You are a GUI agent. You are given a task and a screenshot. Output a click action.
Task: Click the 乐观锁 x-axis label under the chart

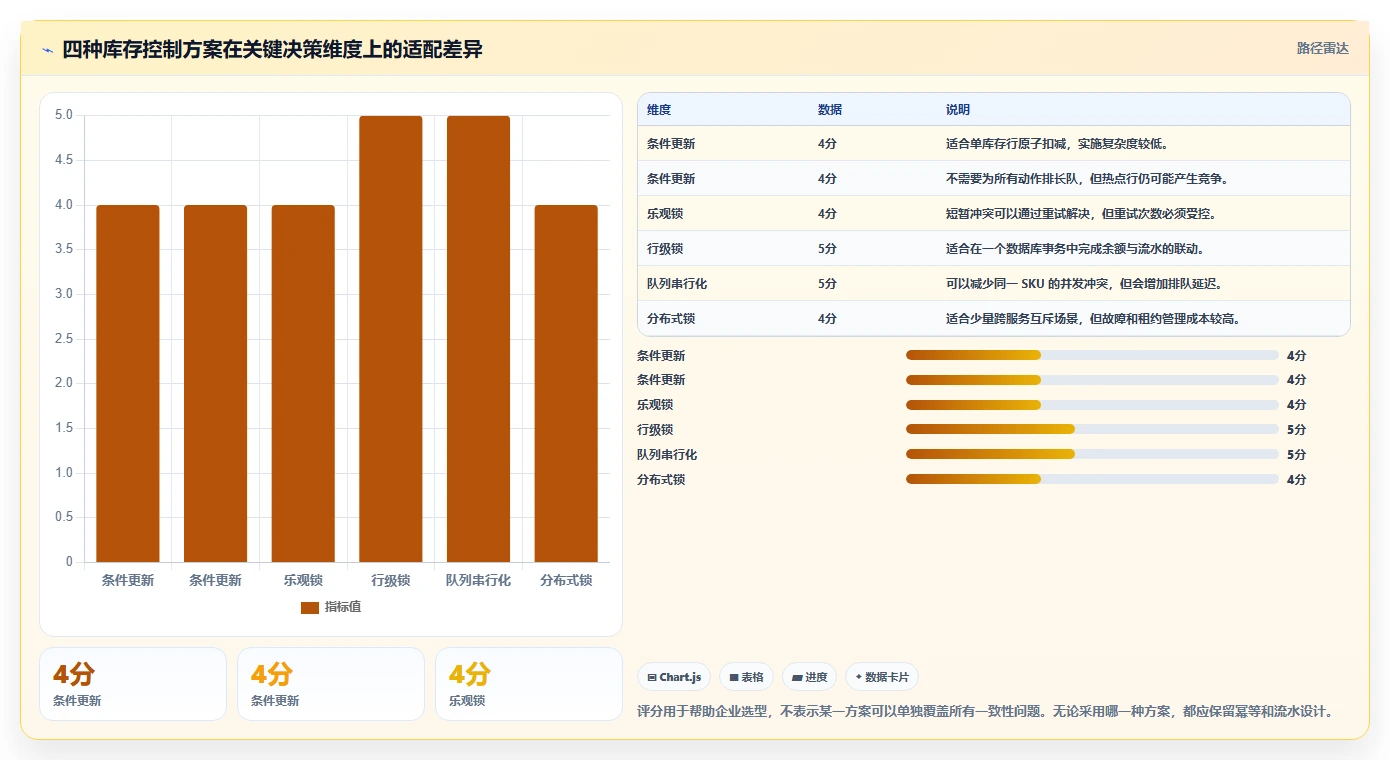click(303, 580)
